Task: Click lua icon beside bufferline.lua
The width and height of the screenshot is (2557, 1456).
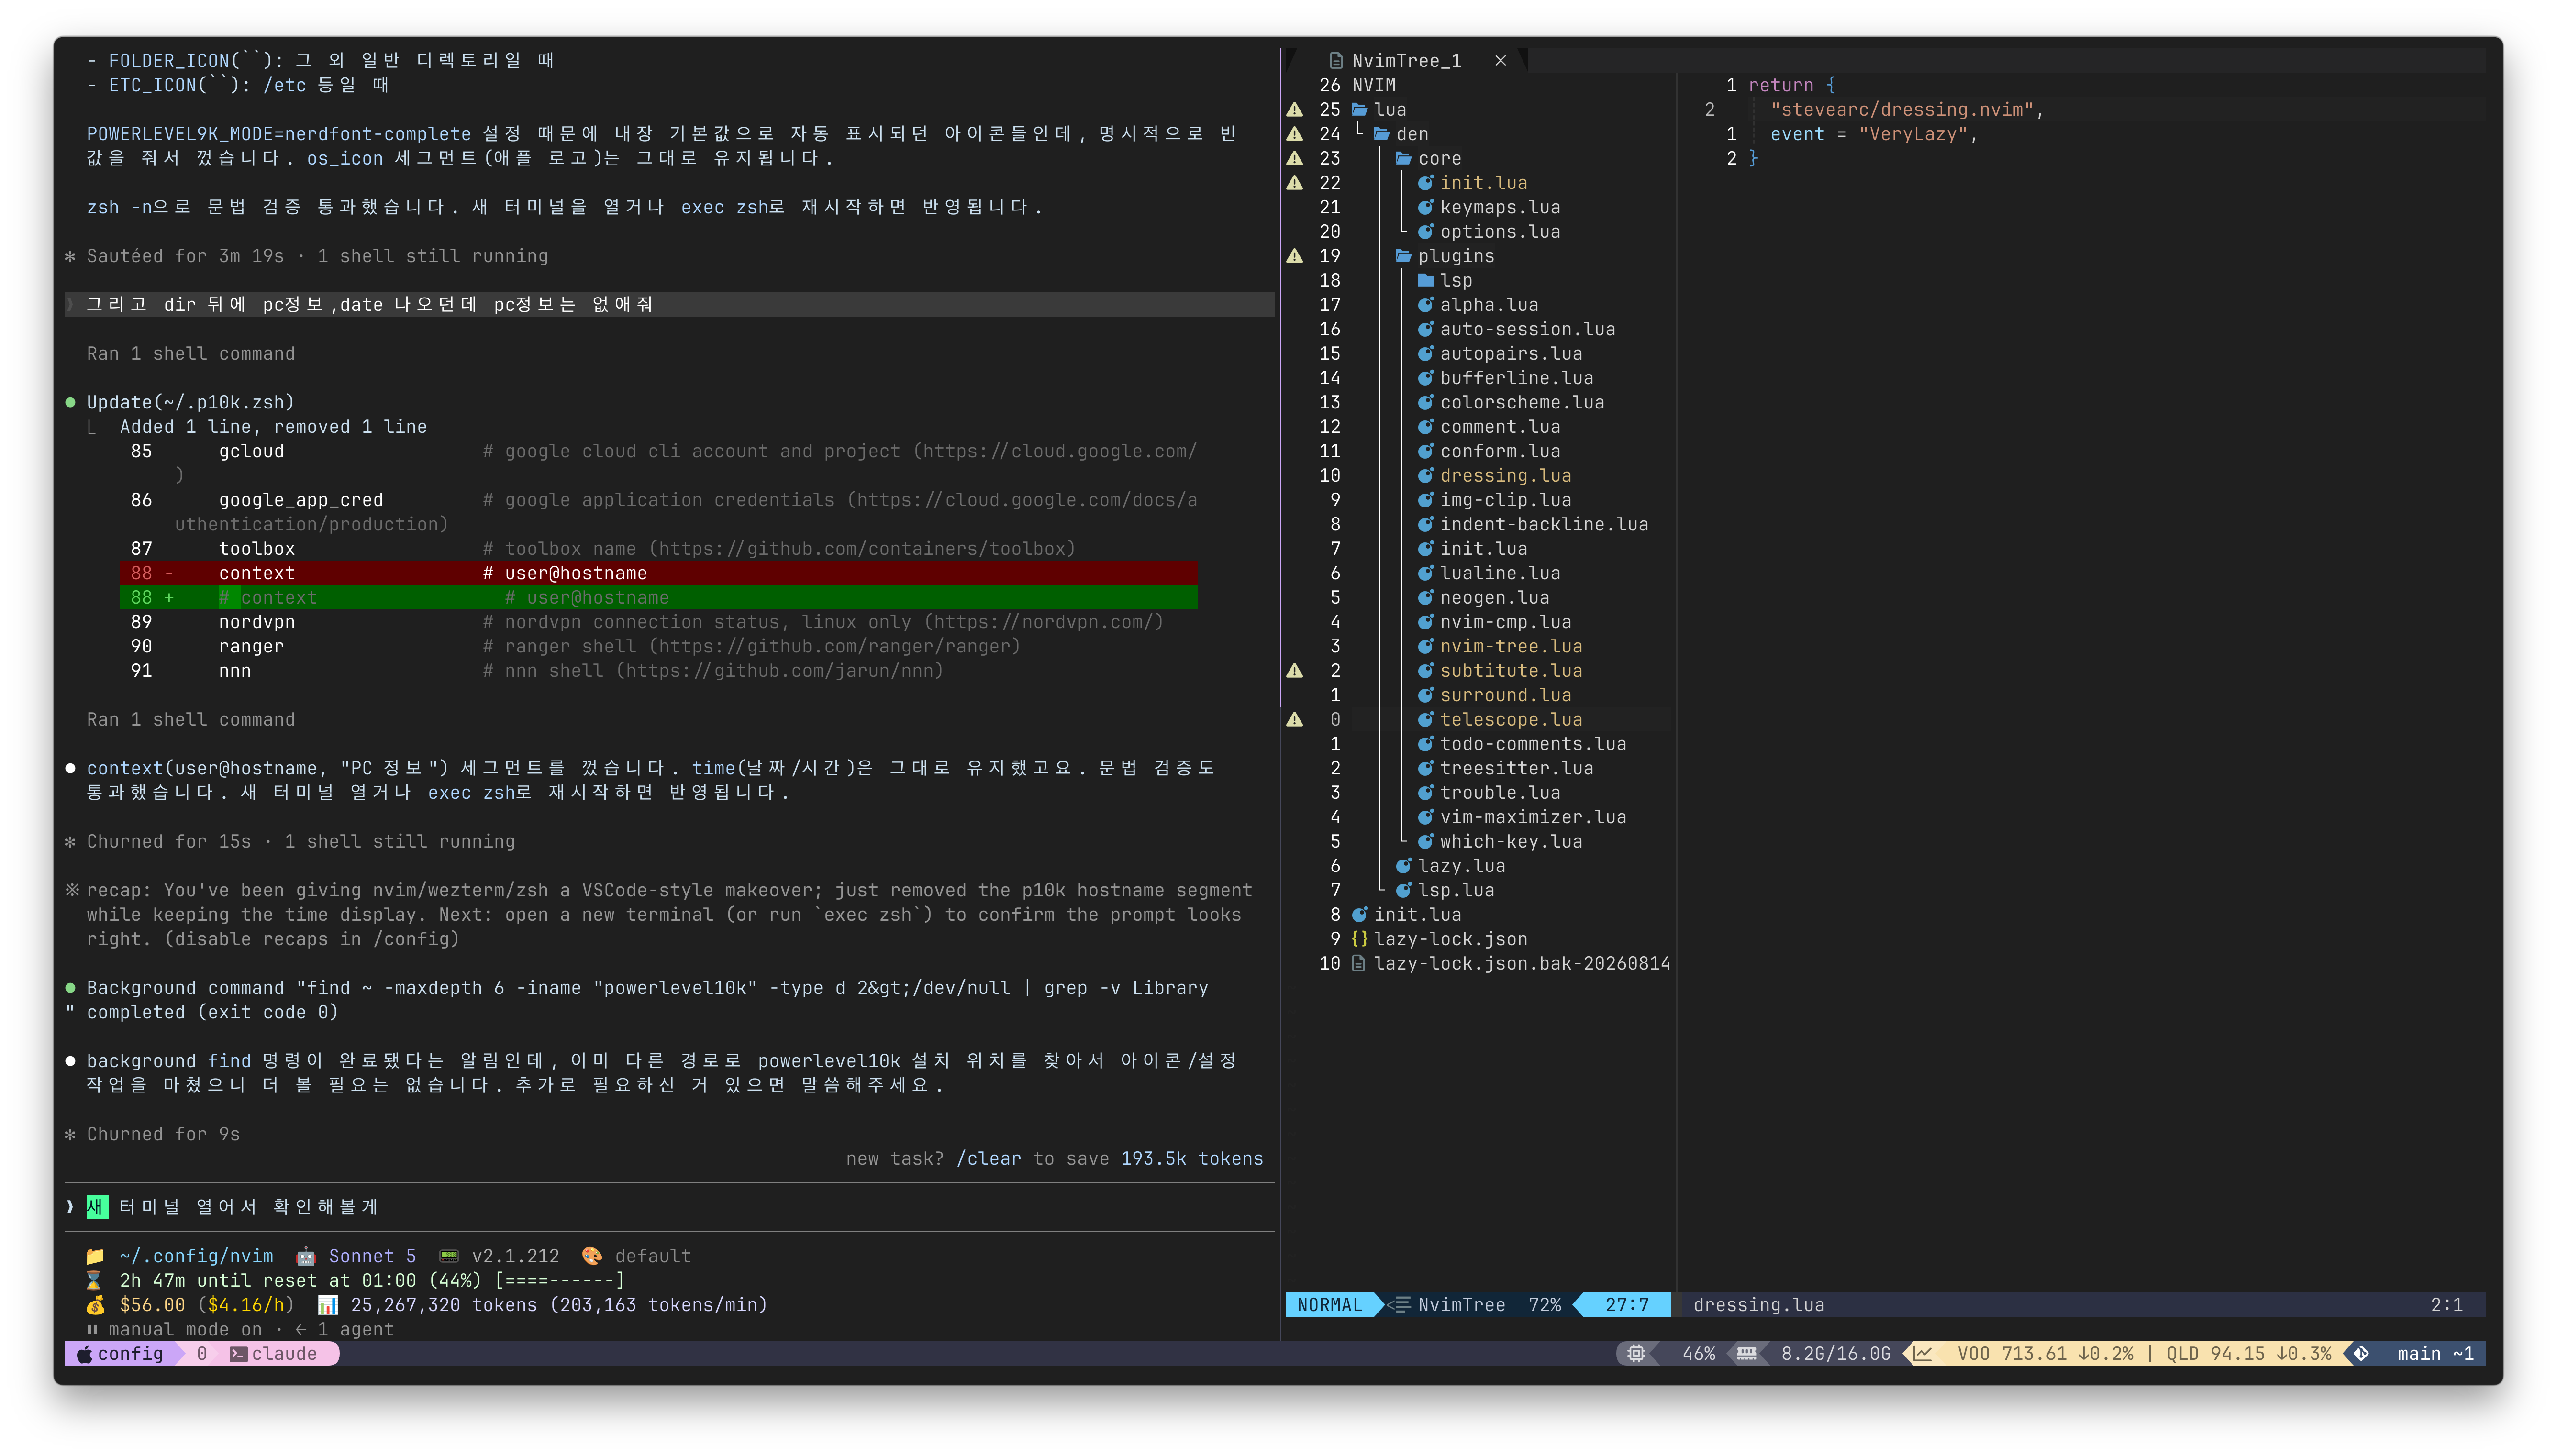Action: tap(1426, 378)
